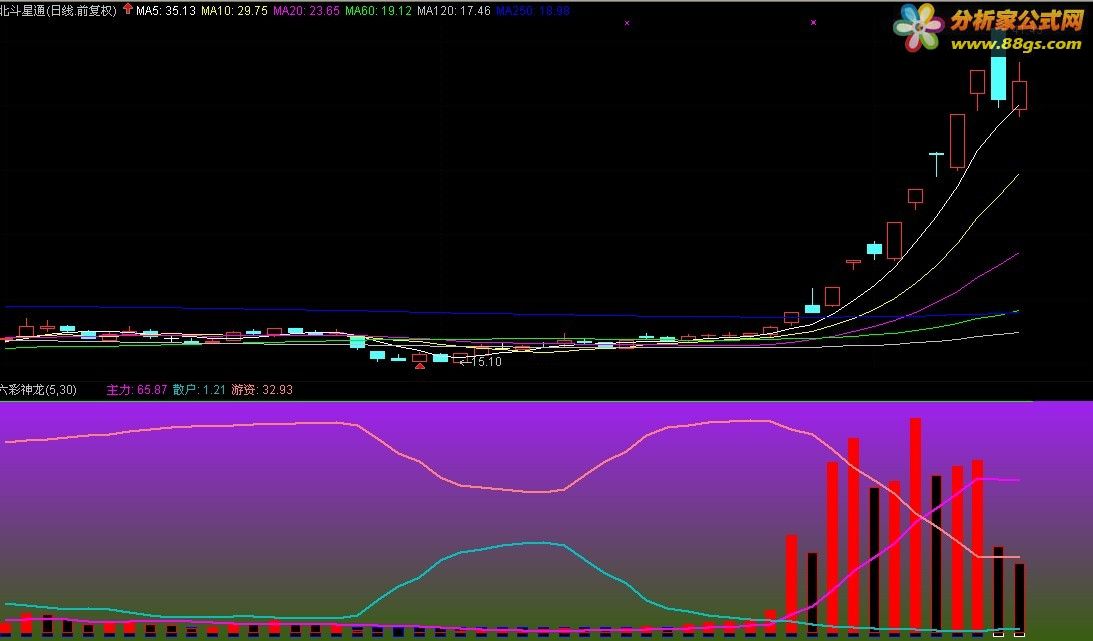Select the MA60: 19.12 indicator label
1093x641 pixels.
(379, 10)
